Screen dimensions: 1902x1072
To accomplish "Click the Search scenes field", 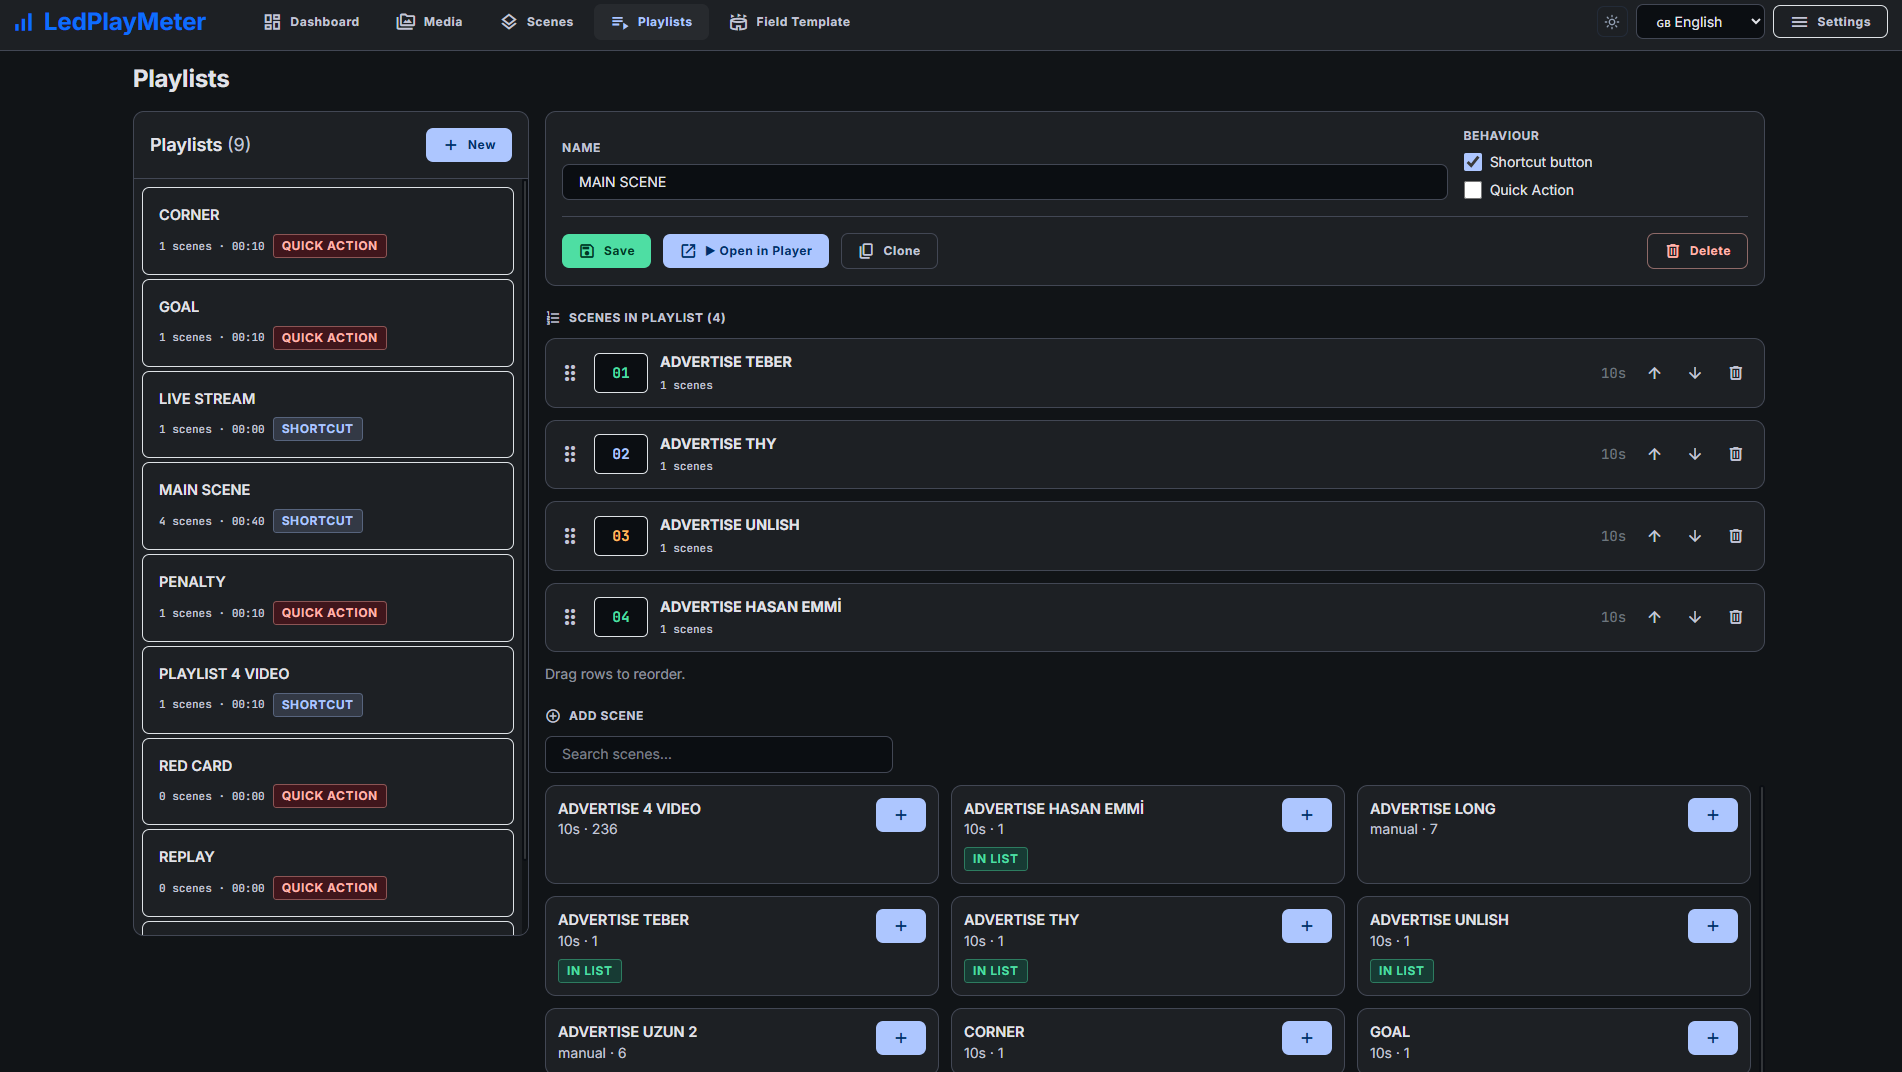I will 719,754.
